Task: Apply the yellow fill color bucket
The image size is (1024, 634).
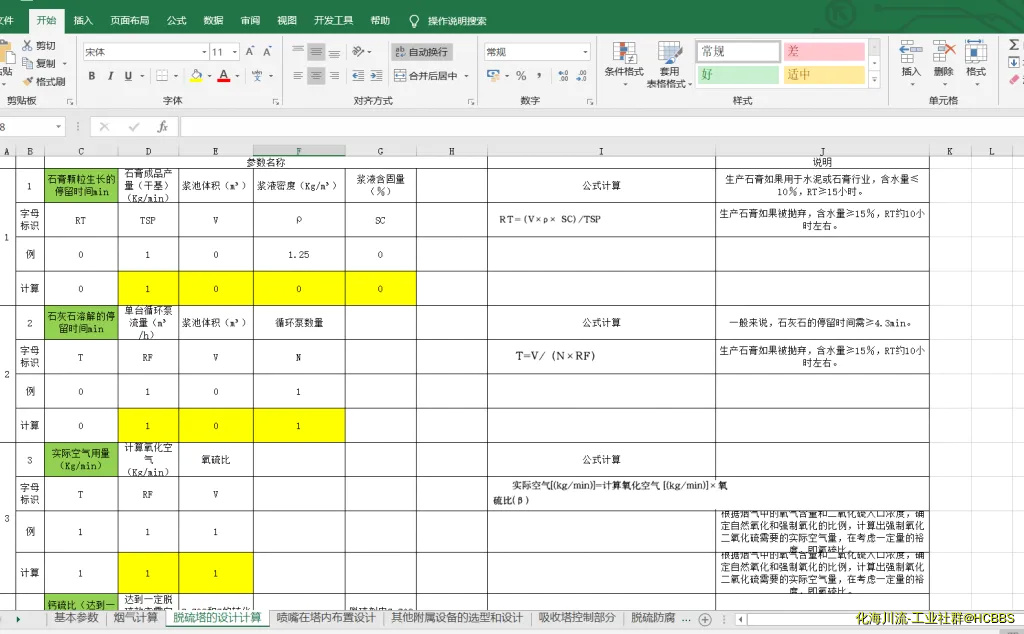Action: click(x=196, y=76)
